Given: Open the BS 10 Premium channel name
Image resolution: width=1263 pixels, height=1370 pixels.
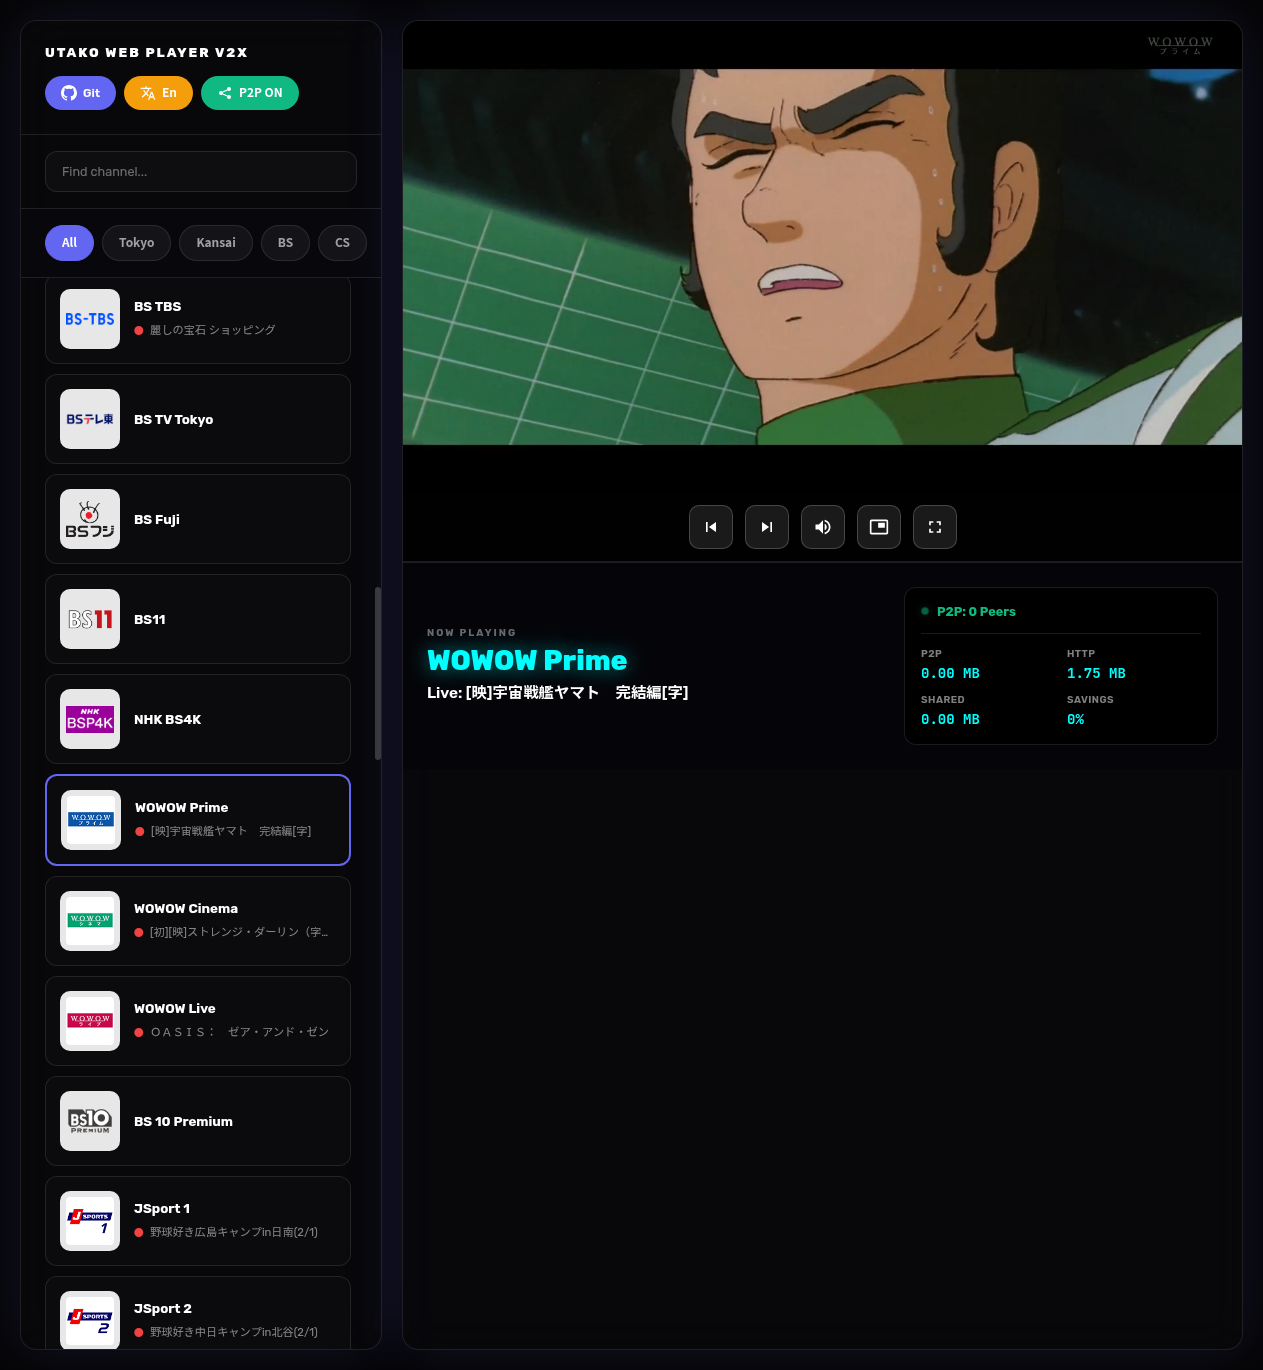Looking at the screenshot, I should click(184, 1122).
